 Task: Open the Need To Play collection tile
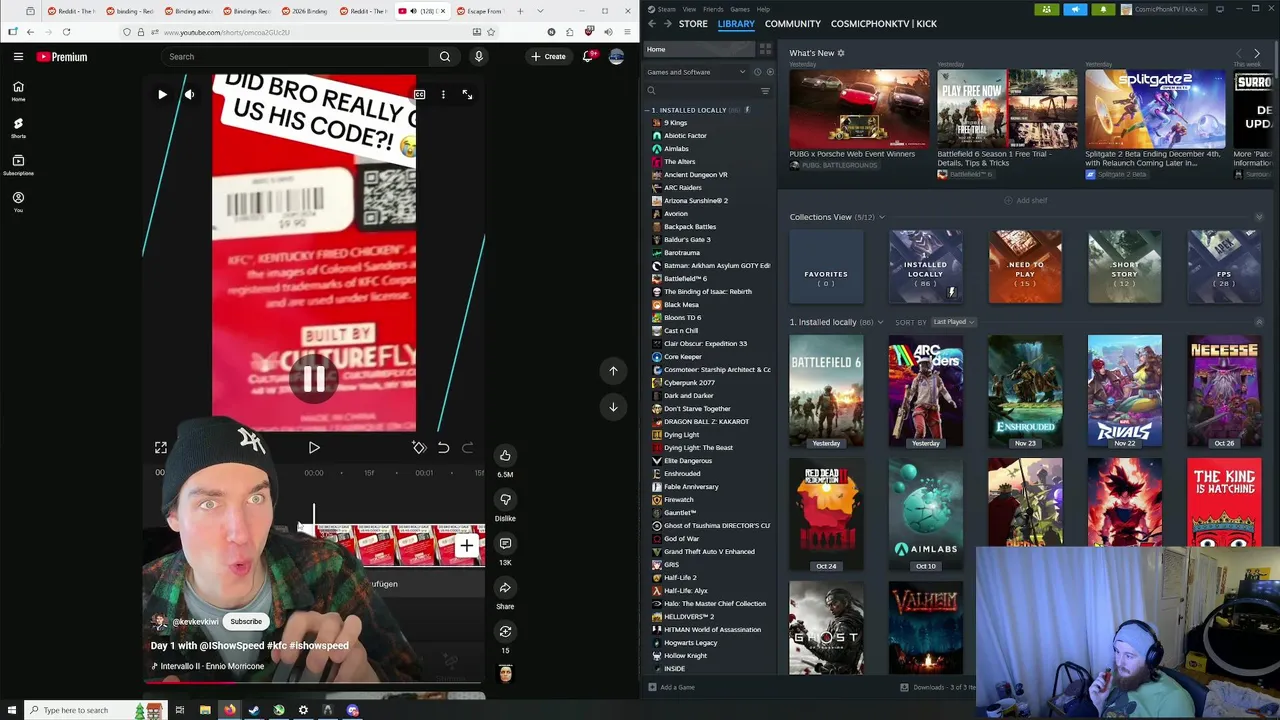(x=1025, y=266)
